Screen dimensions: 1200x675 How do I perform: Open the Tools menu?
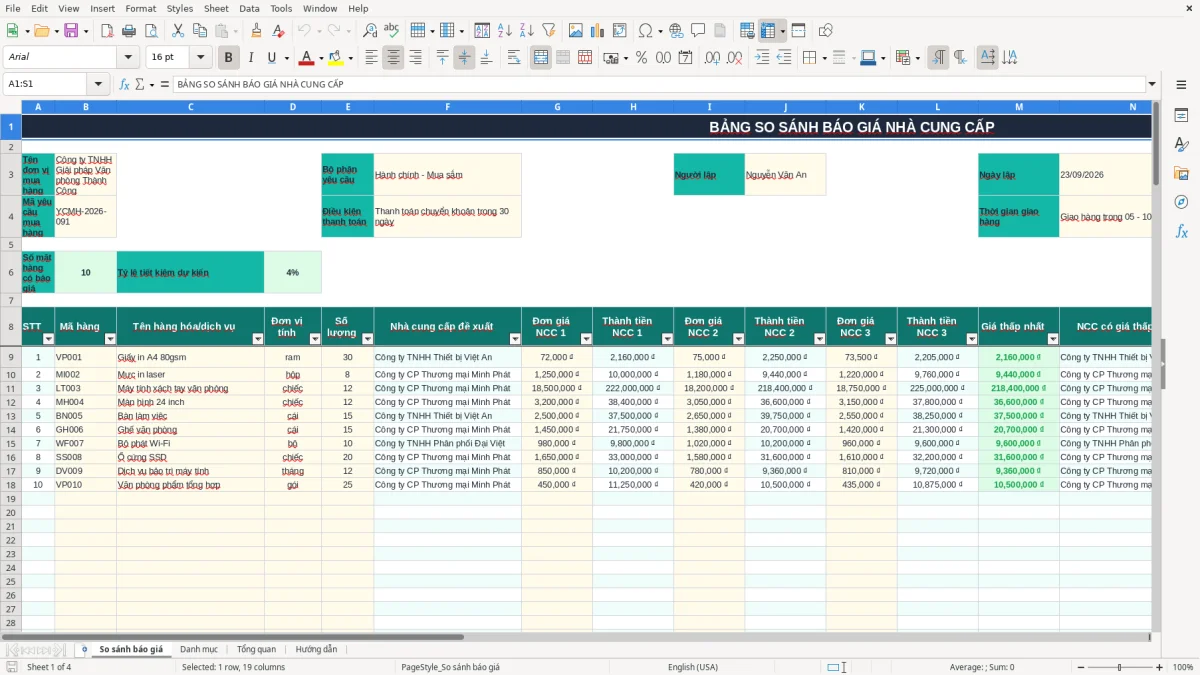pos(281,8)
